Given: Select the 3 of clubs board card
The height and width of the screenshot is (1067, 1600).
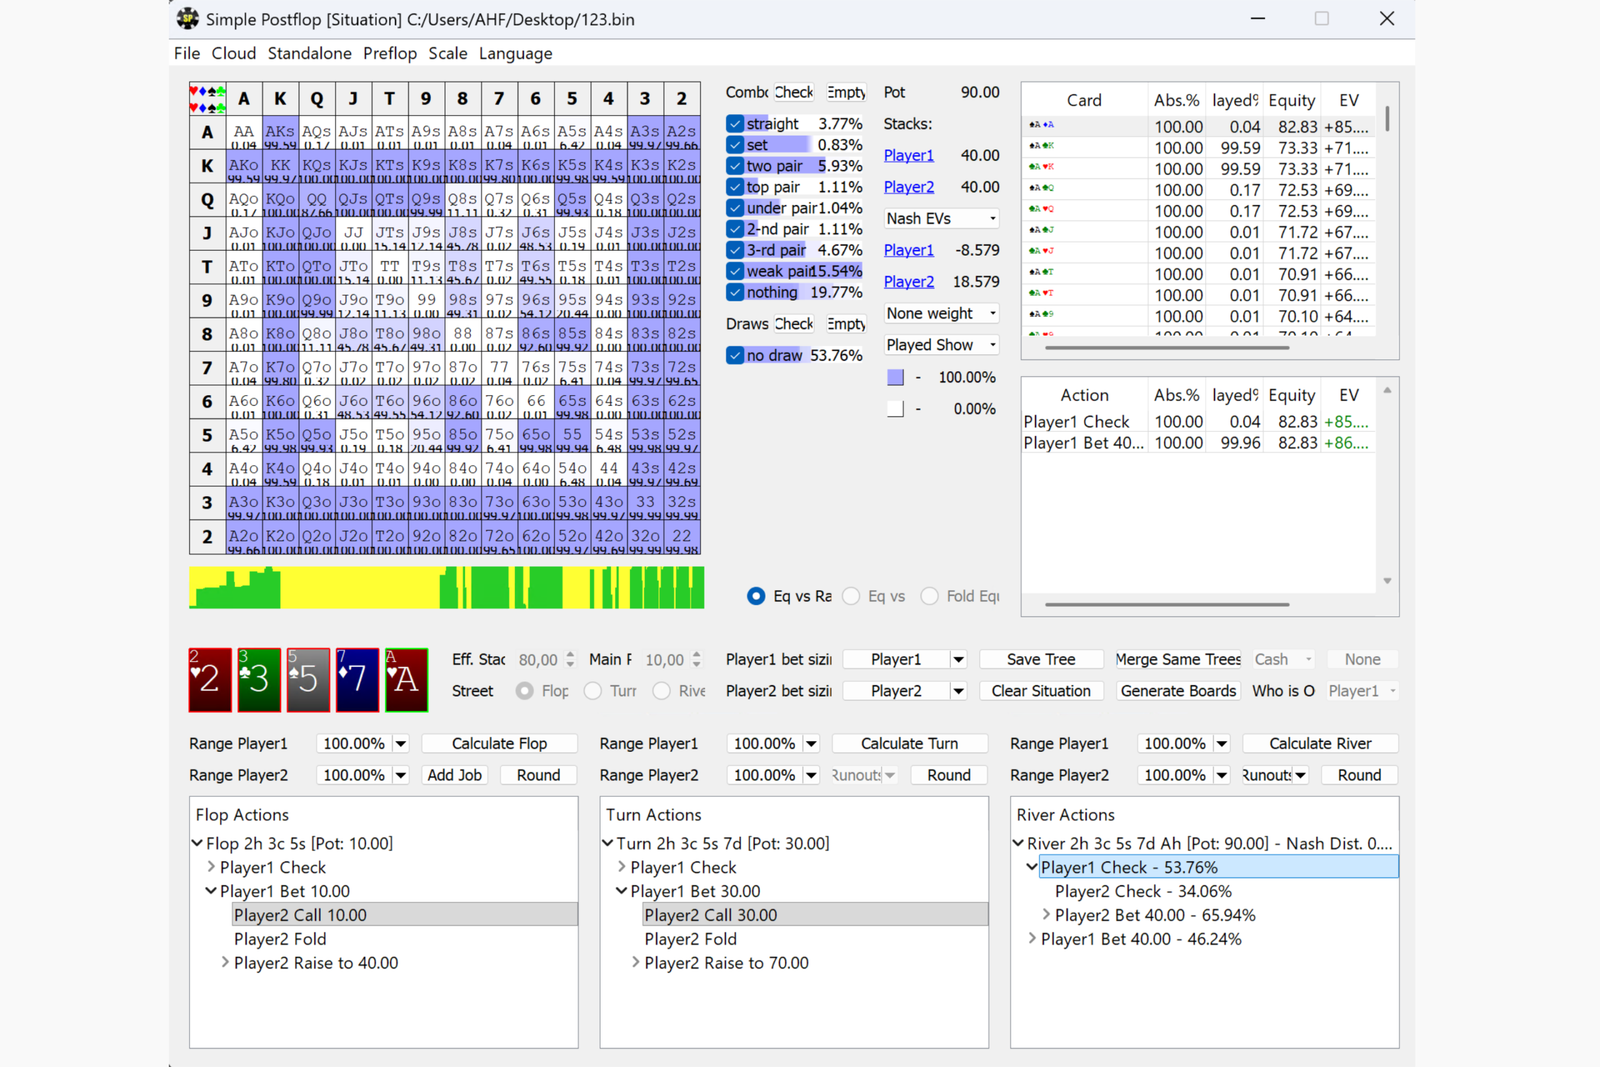Looking at the screenshot, I should (259, 680).
